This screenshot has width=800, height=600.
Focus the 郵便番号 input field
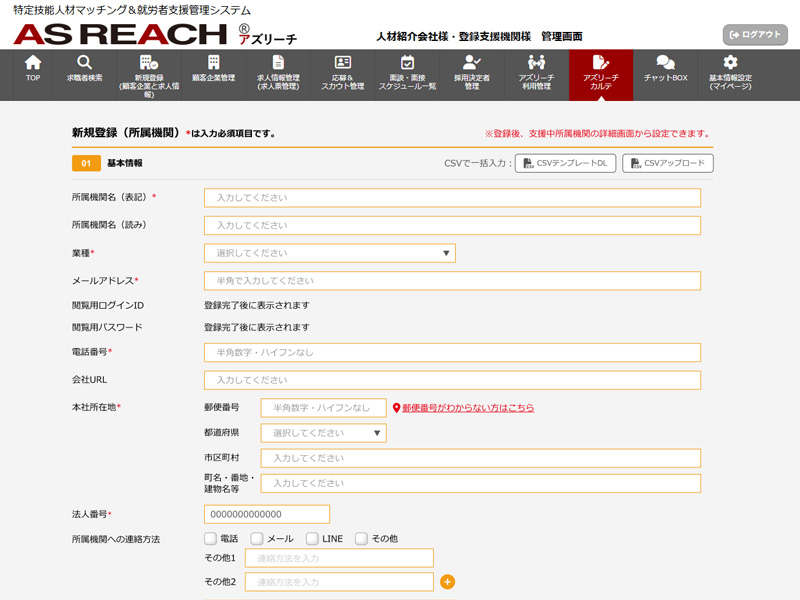(323, 408)
